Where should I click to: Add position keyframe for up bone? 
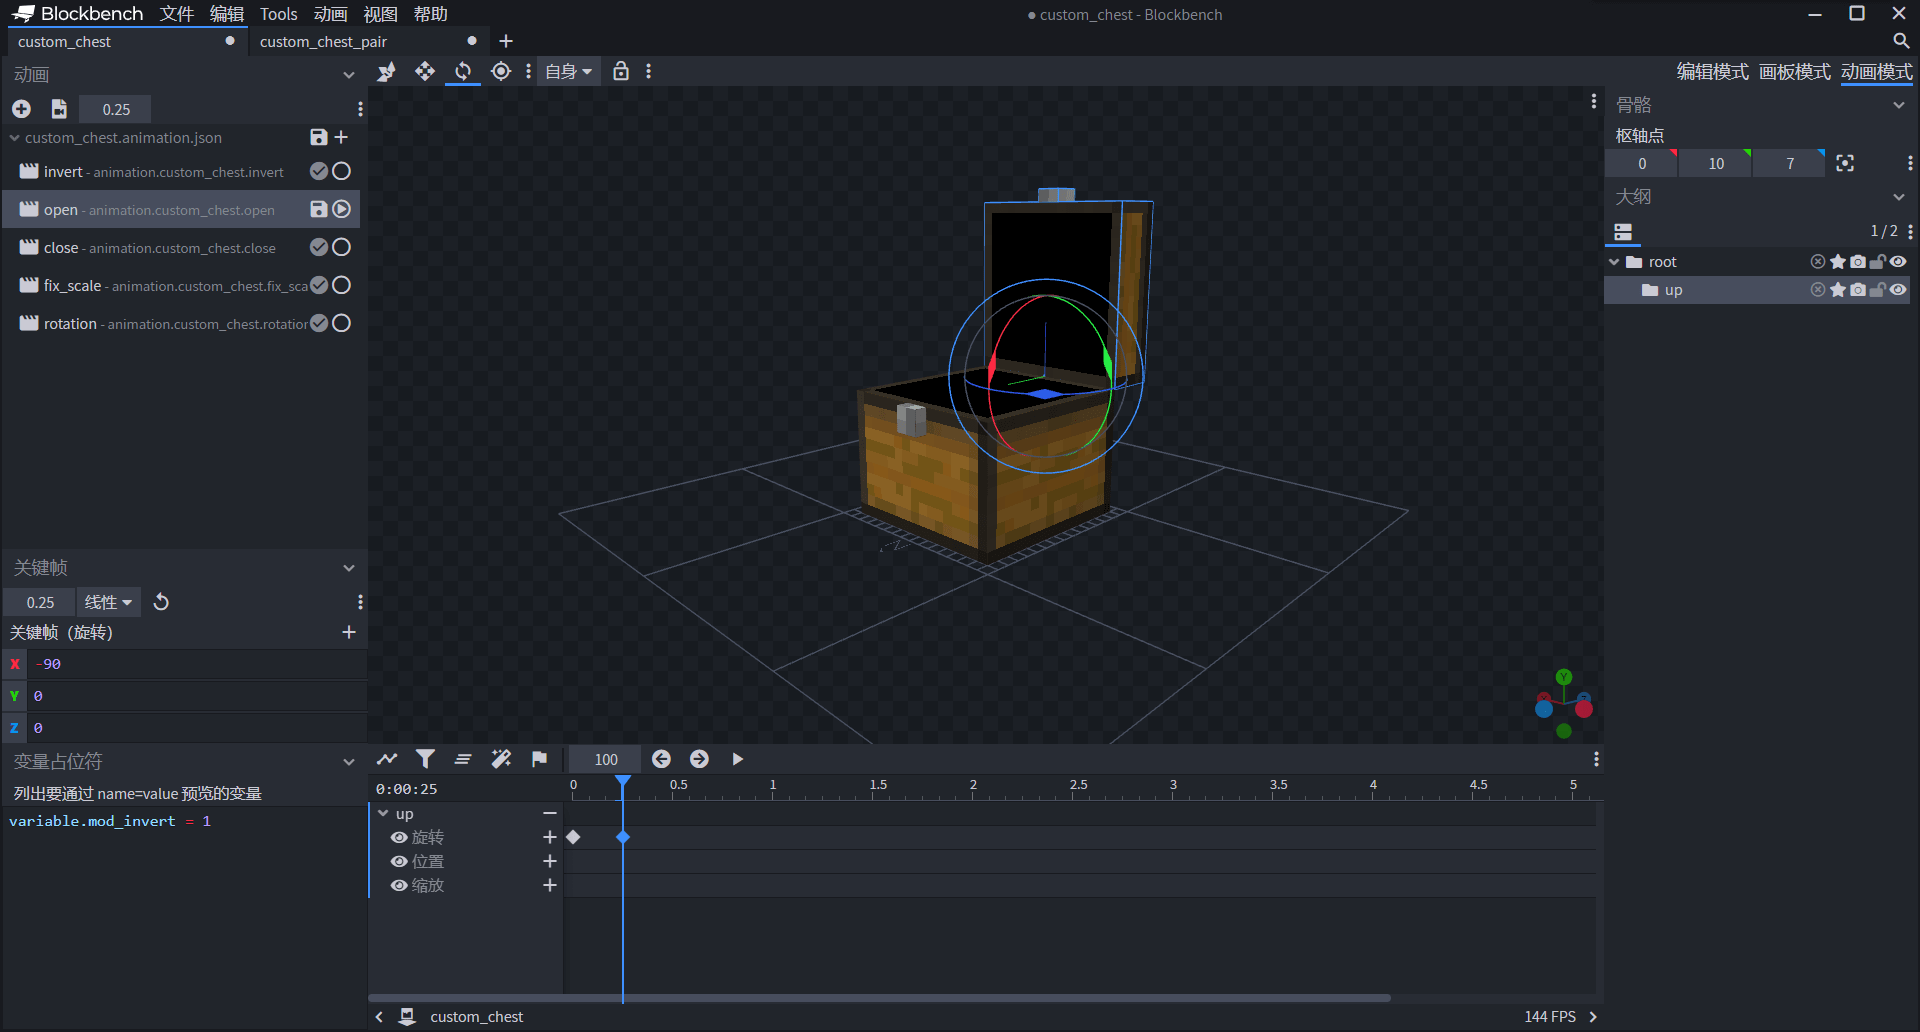tap(549, 861)
